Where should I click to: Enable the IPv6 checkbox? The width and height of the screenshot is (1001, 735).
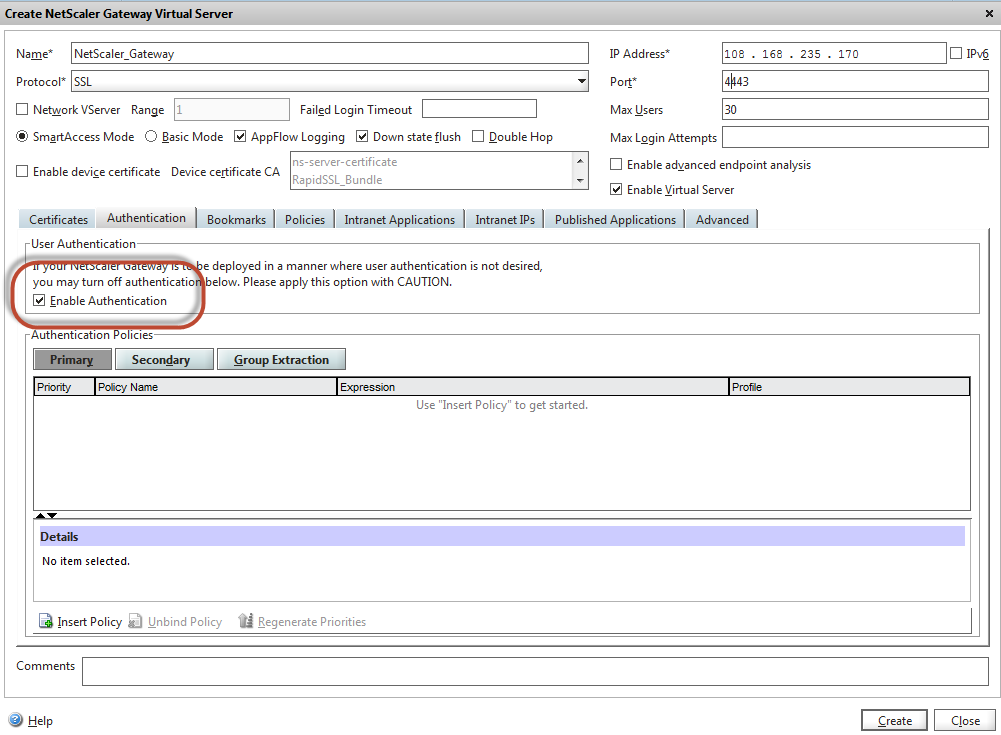point(956,54)
